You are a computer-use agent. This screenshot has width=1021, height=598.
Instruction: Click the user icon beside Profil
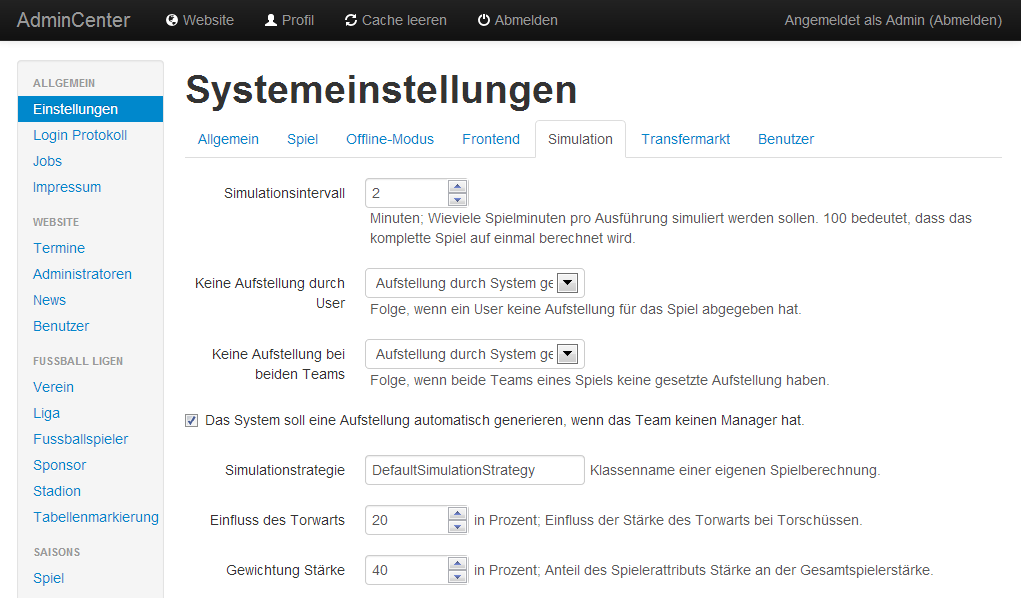(x=271, y=20)
